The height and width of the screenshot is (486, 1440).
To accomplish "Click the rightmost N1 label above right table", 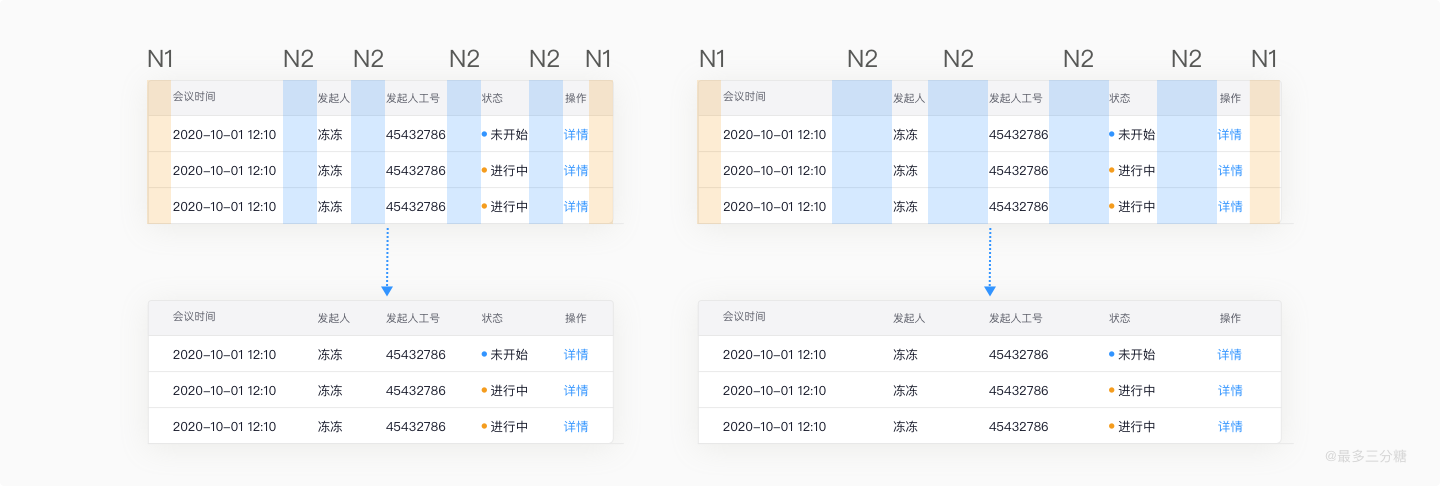I will (1264, 59).
